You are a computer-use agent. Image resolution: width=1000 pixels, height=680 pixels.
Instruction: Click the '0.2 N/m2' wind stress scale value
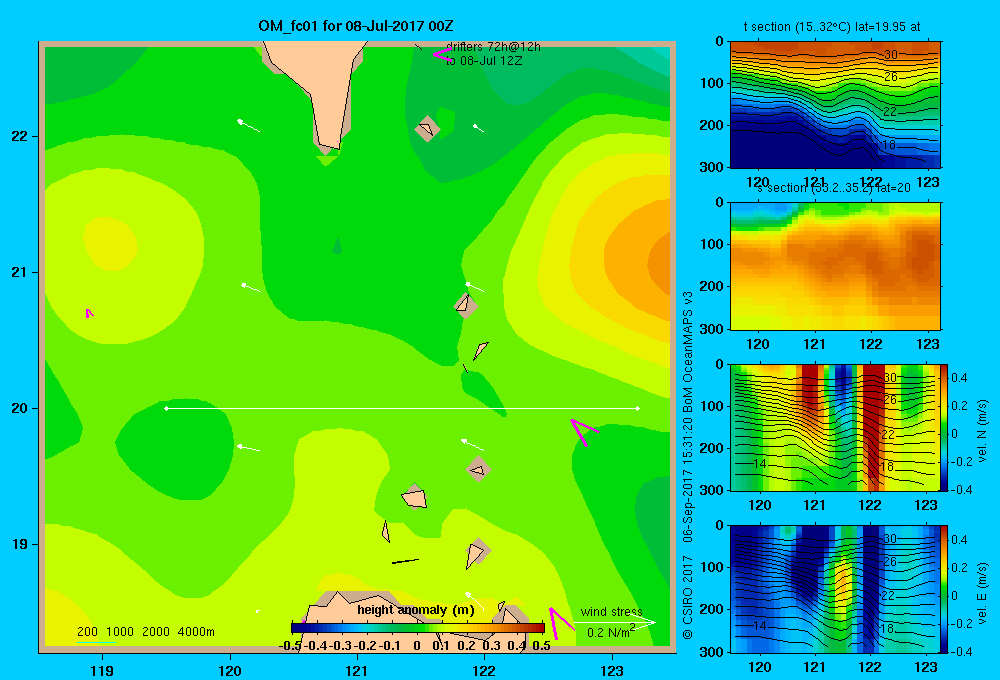(x=610, y=632)
